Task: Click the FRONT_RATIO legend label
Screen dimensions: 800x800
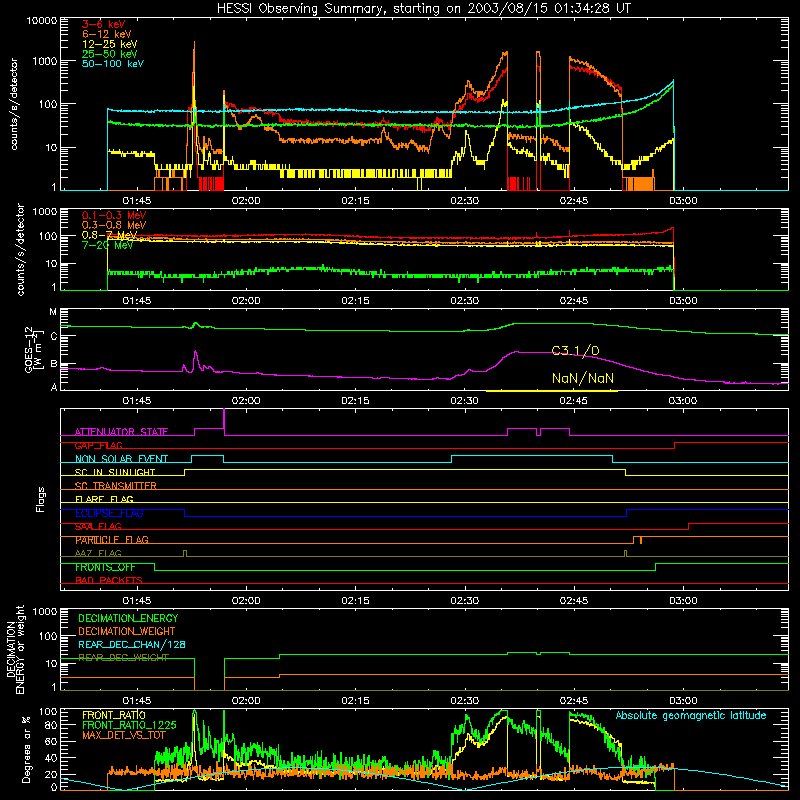Action: pyautogui.click(x=114, y=715)
